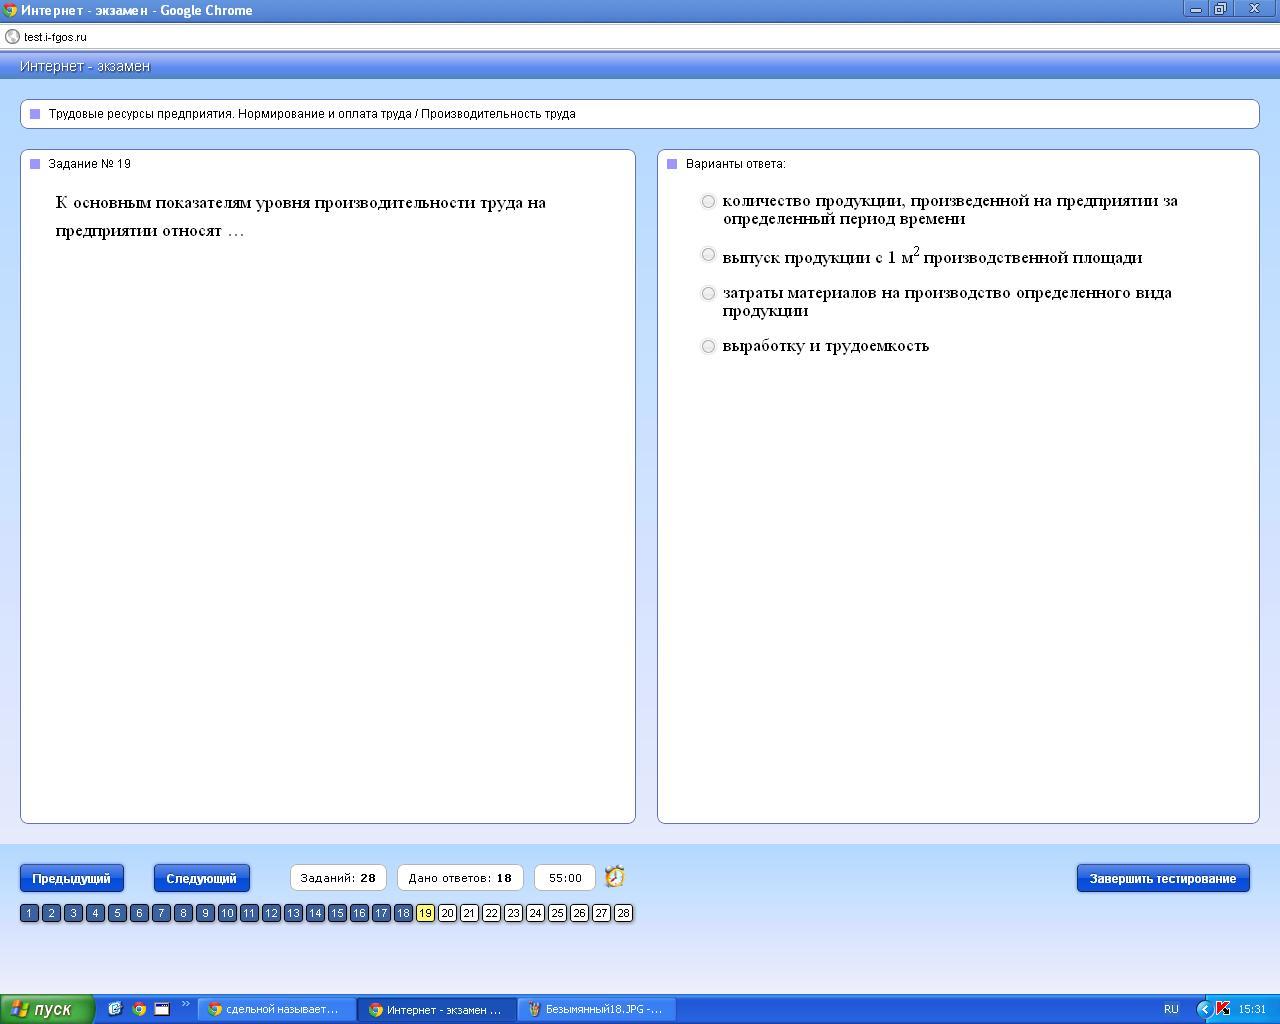Select answer 'количество продукции, произведенной на предприятии'
Viewport: 1280px width, 1024px height.
pyautogui.click(x=708, y=201)
